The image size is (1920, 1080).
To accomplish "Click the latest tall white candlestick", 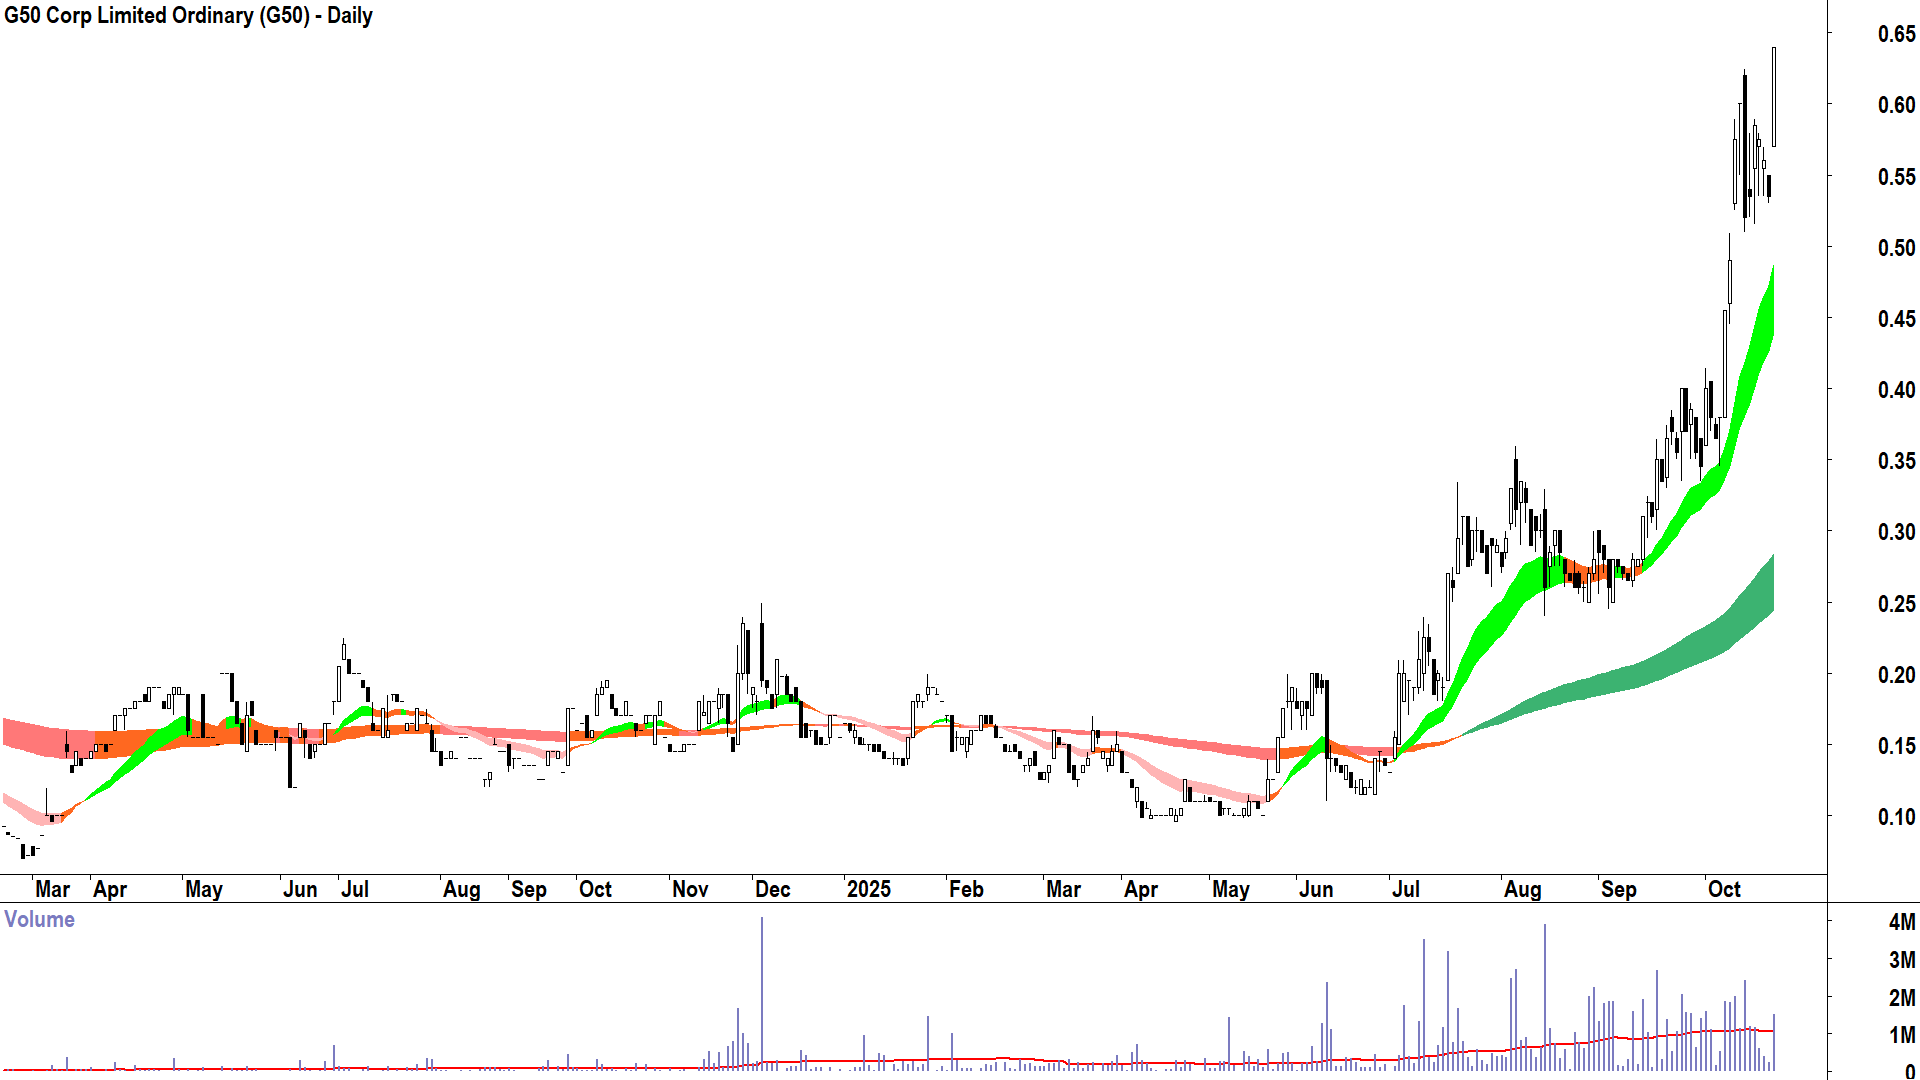I will 1774,97.
